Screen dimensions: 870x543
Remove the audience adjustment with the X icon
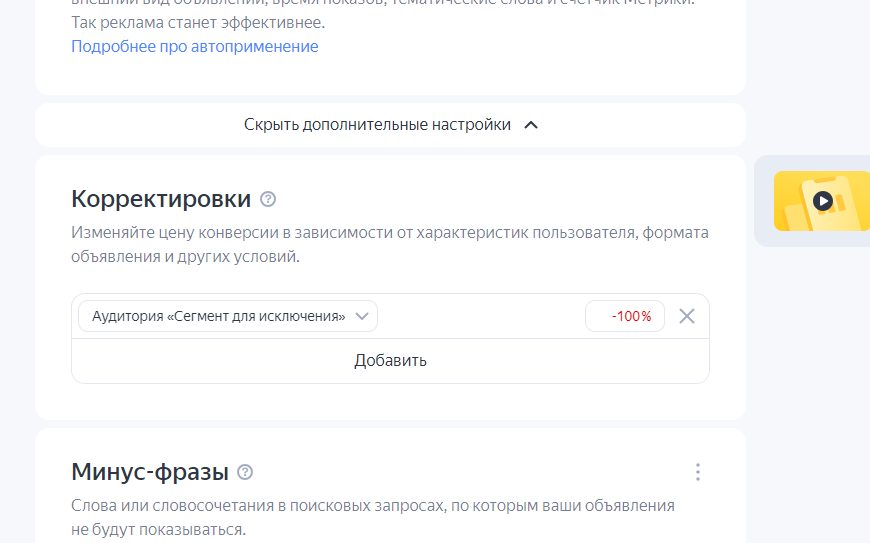[687, 316]
